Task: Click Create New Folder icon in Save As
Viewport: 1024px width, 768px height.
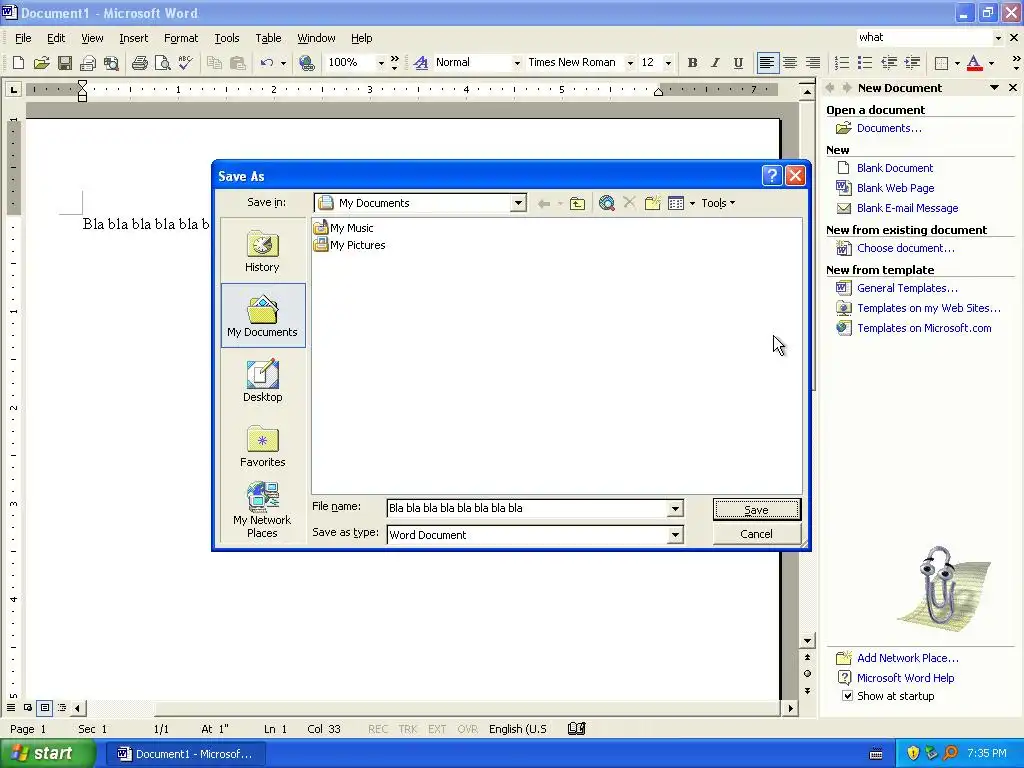Action: [652, 203]
